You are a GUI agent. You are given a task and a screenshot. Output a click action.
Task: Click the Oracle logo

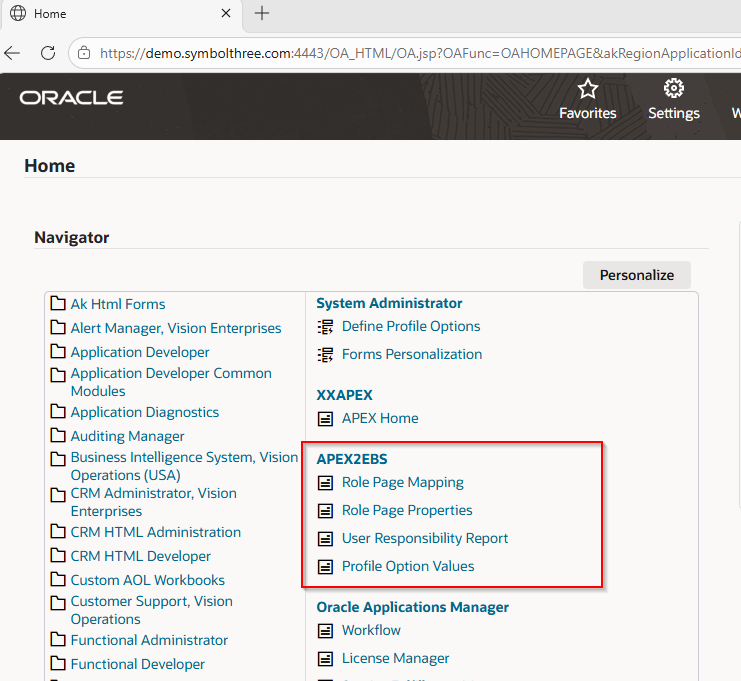click(x=71, y=98)
